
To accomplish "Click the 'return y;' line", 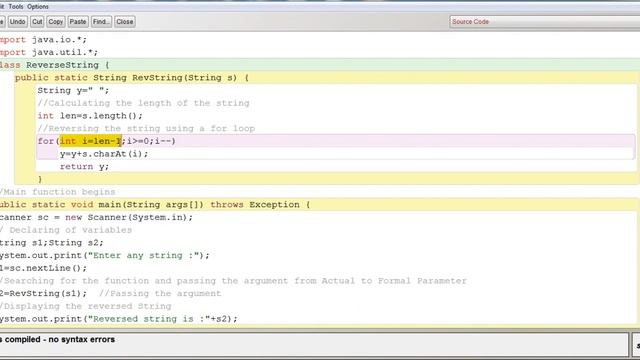I will pos(84,167).
